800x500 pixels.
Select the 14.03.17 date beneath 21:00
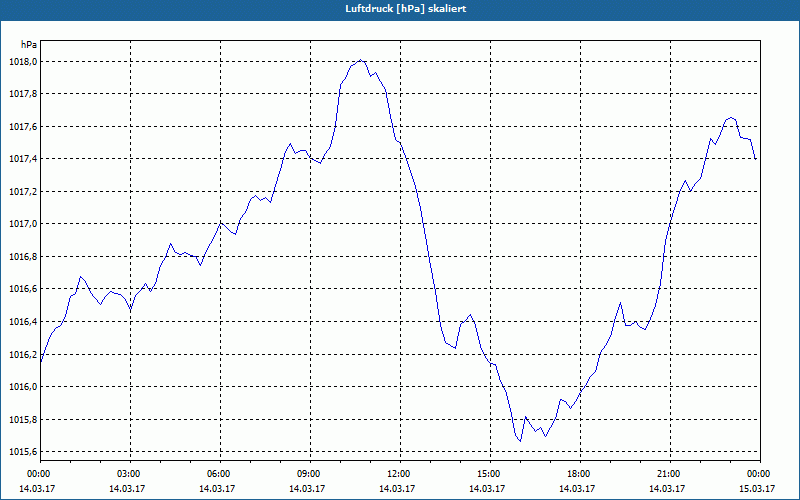[667, 489]
